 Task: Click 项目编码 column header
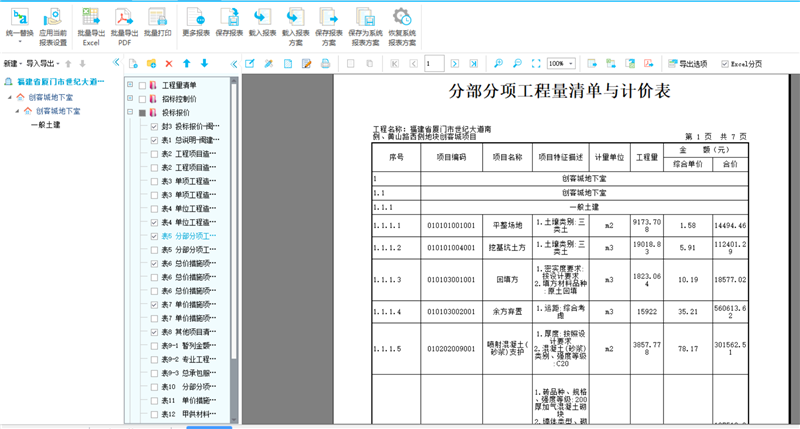tap(452, 157)
